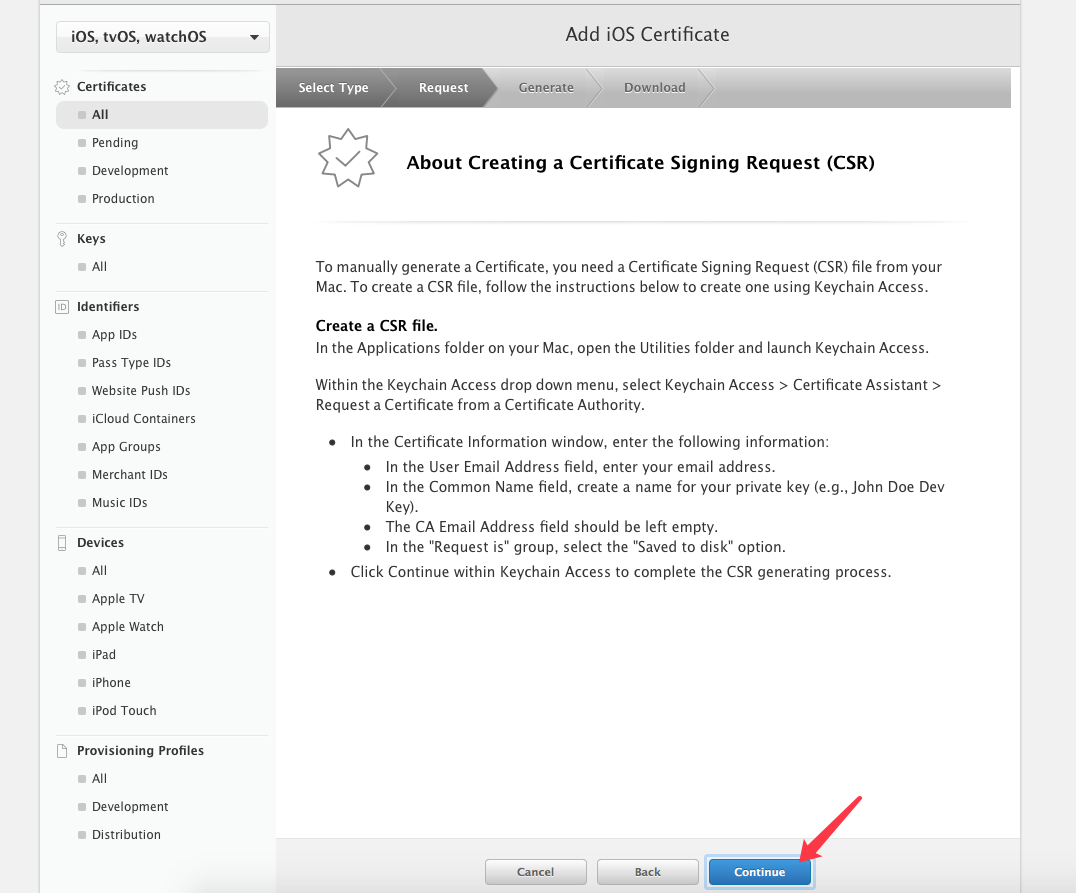Select All under Certificates
The image size is (1076, 893).
(162, 115)
